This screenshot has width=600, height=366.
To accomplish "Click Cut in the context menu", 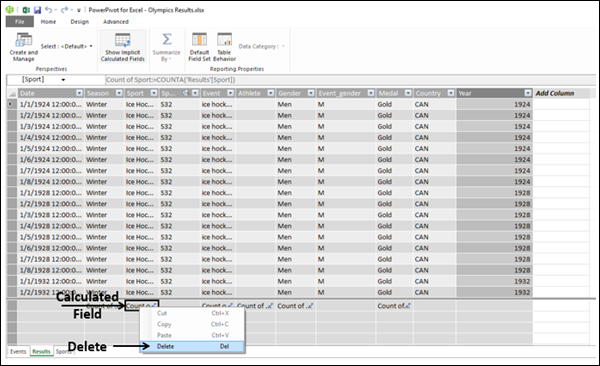I will [192, 313].
